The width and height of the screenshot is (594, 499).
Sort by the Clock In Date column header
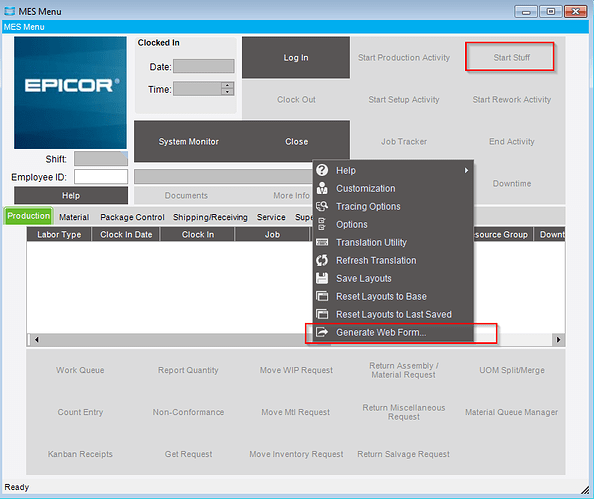pyautogui.click(x=126, y=235)
